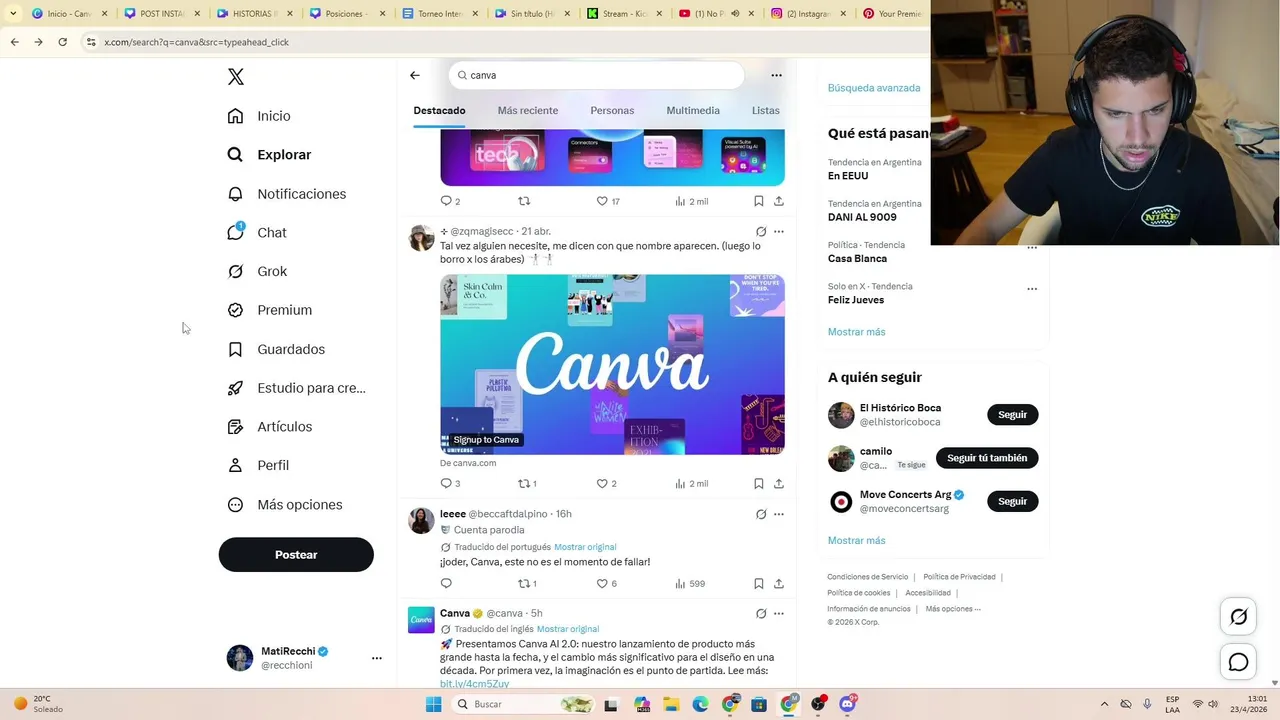Open Windows Start menu
This screenshot has height=720, width=1280.
tap(433, 704)
